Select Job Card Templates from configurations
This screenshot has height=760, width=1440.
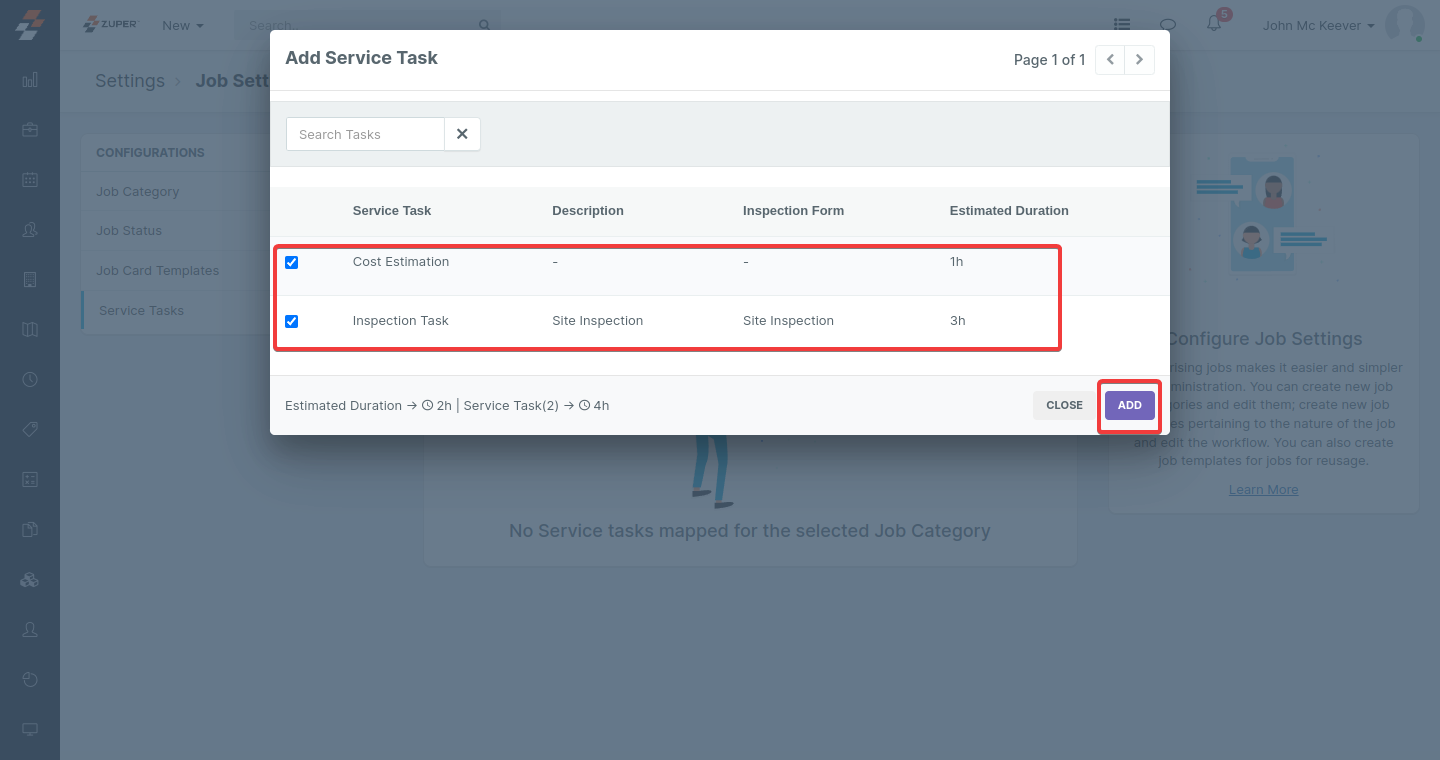[157, 270]
